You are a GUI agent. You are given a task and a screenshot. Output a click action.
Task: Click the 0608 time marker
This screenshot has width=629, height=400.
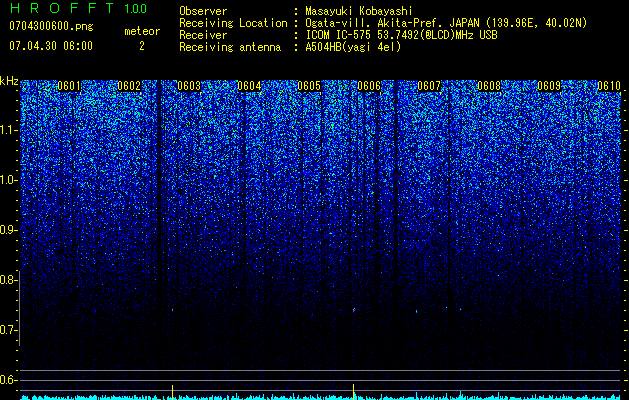(489, 86)
